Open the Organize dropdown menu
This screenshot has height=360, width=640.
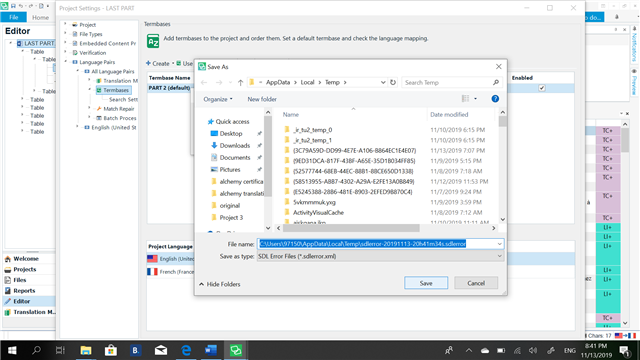(x=218, y=99)
